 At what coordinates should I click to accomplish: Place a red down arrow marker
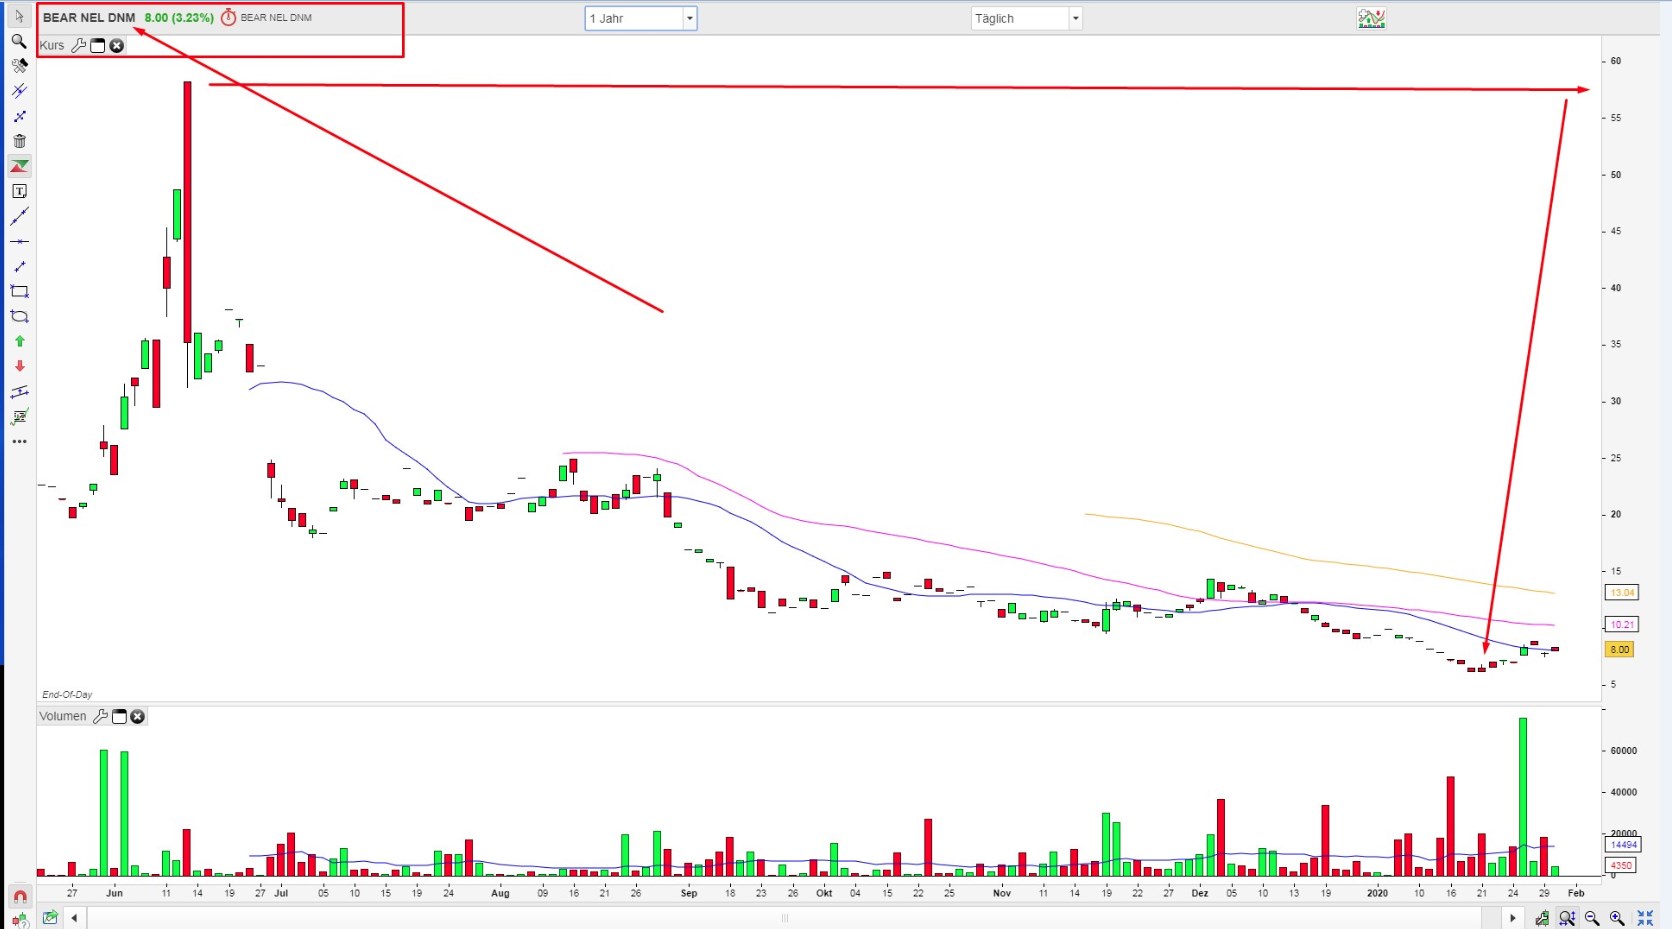tap(19, 366)
